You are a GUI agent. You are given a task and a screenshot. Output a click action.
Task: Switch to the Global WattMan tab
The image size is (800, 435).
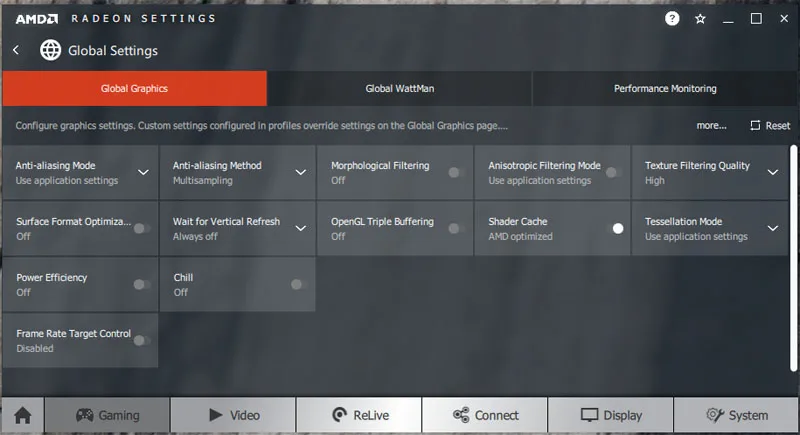tap(399, 88)
